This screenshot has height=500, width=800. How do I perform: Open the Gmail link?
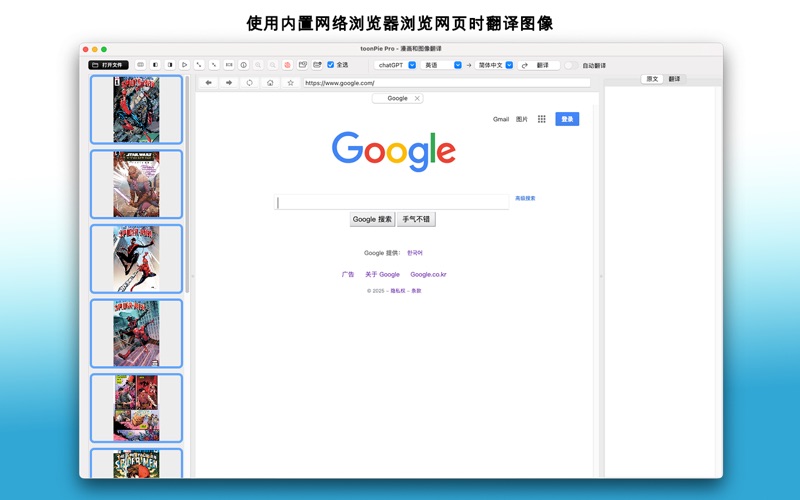[x=501, y=119]
